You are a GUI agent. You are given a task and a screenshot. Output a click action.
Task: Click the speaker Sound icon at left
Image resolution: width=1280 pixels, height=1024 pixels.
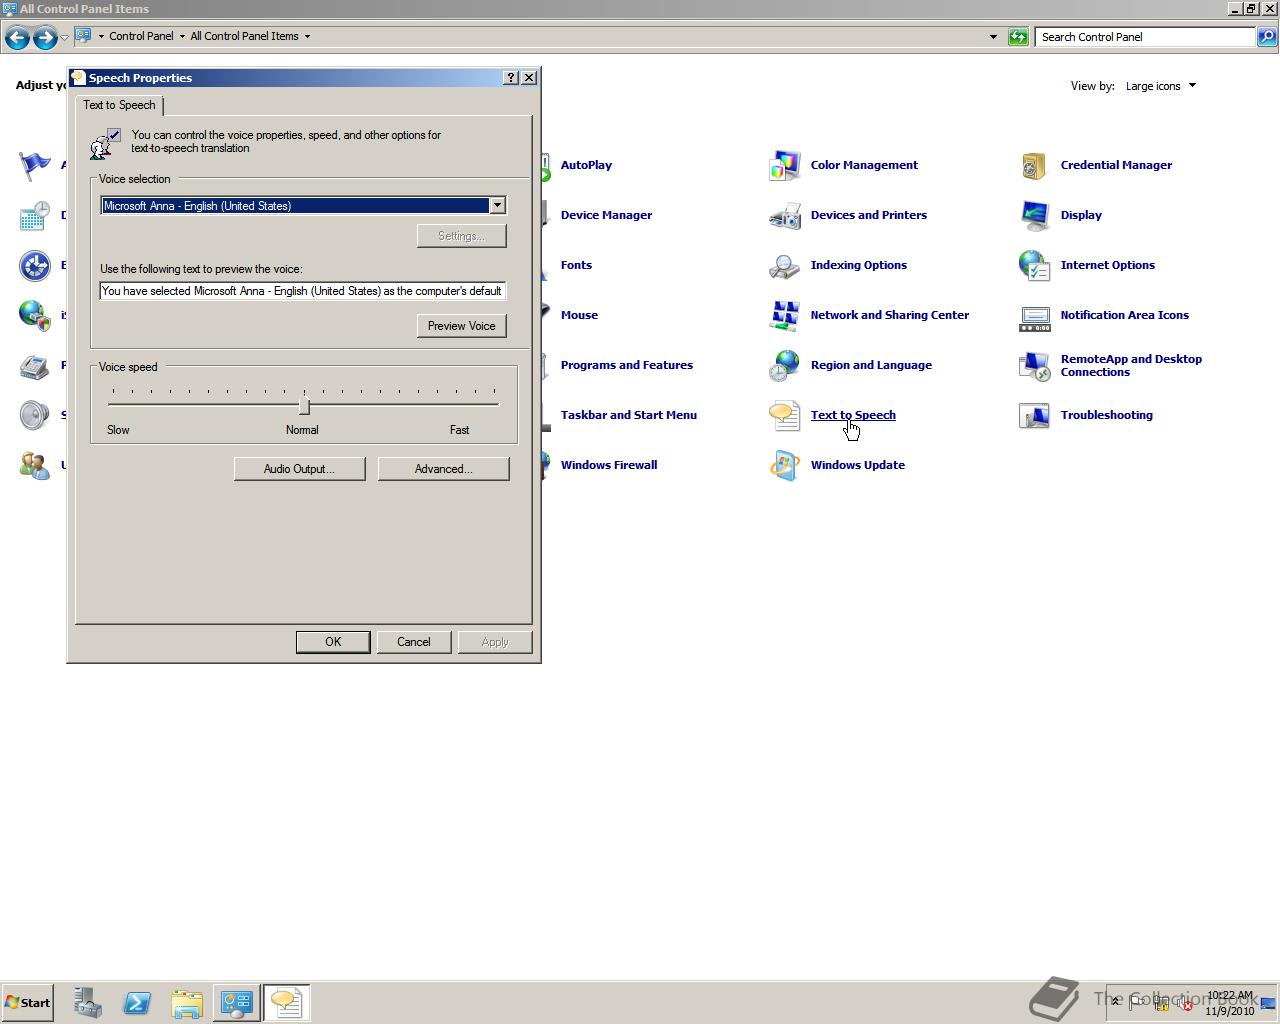coord(35,415)
